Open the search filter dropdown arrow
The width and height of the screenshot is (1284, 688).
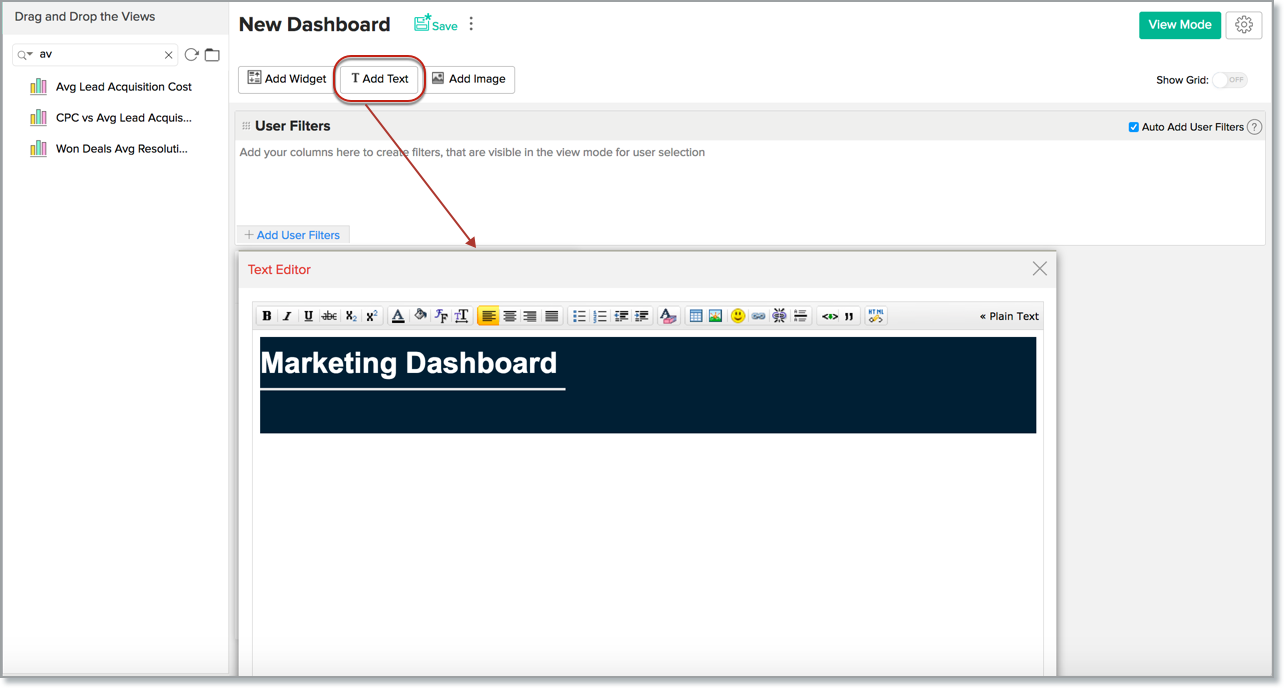point(30,55)
